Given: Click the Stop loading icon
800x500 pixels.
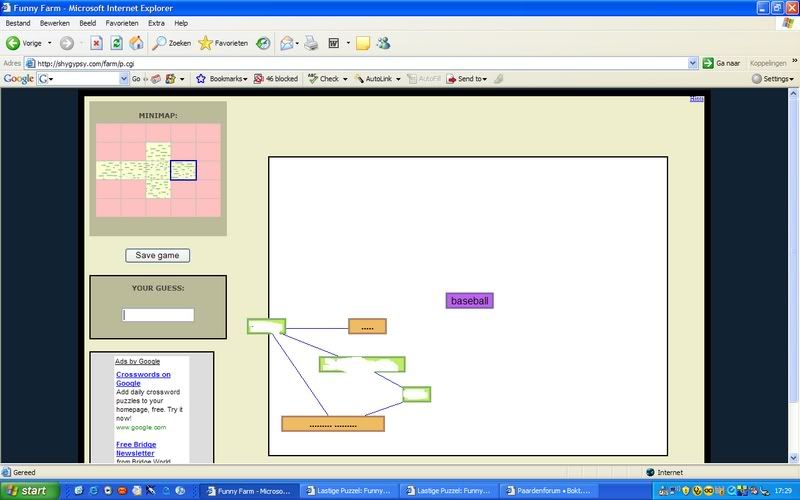Looking at the screenshot, I should pos(96,43).
